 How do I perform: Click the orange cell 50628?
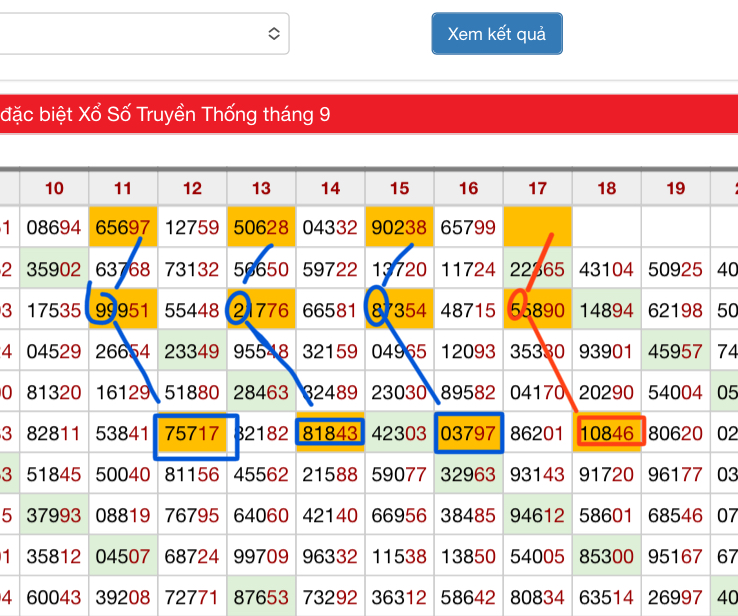[x=261, y=228]
